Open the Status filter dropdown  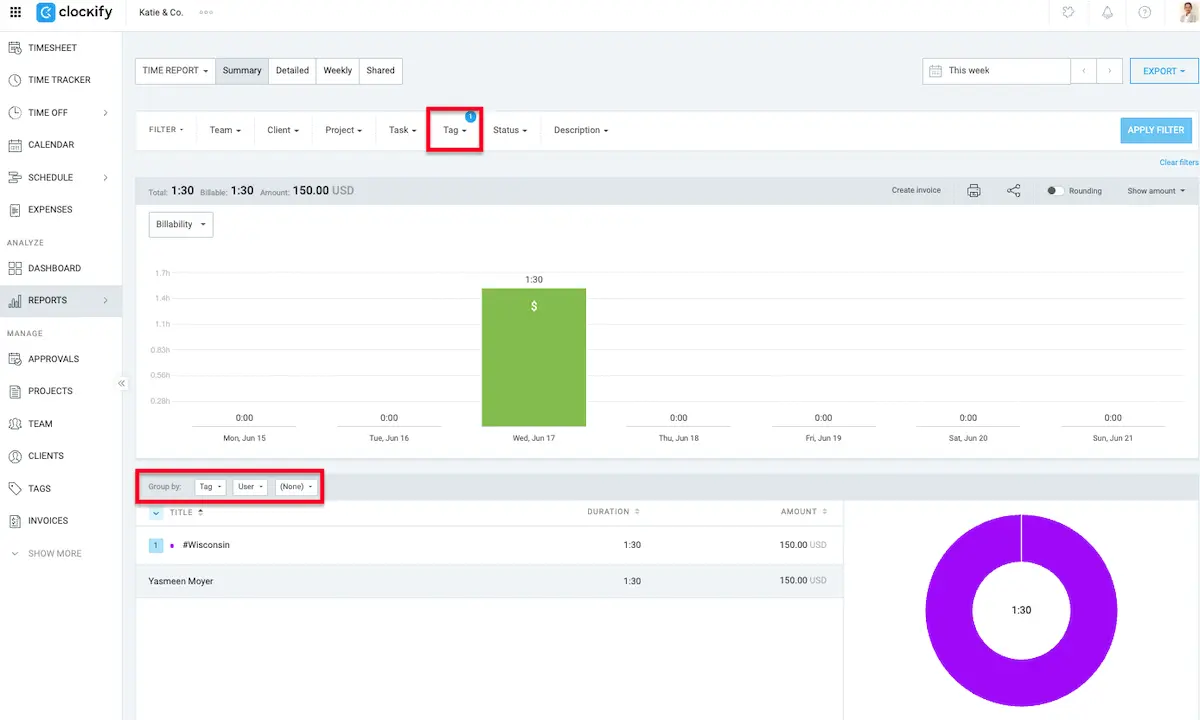click(x=510, y=130)
